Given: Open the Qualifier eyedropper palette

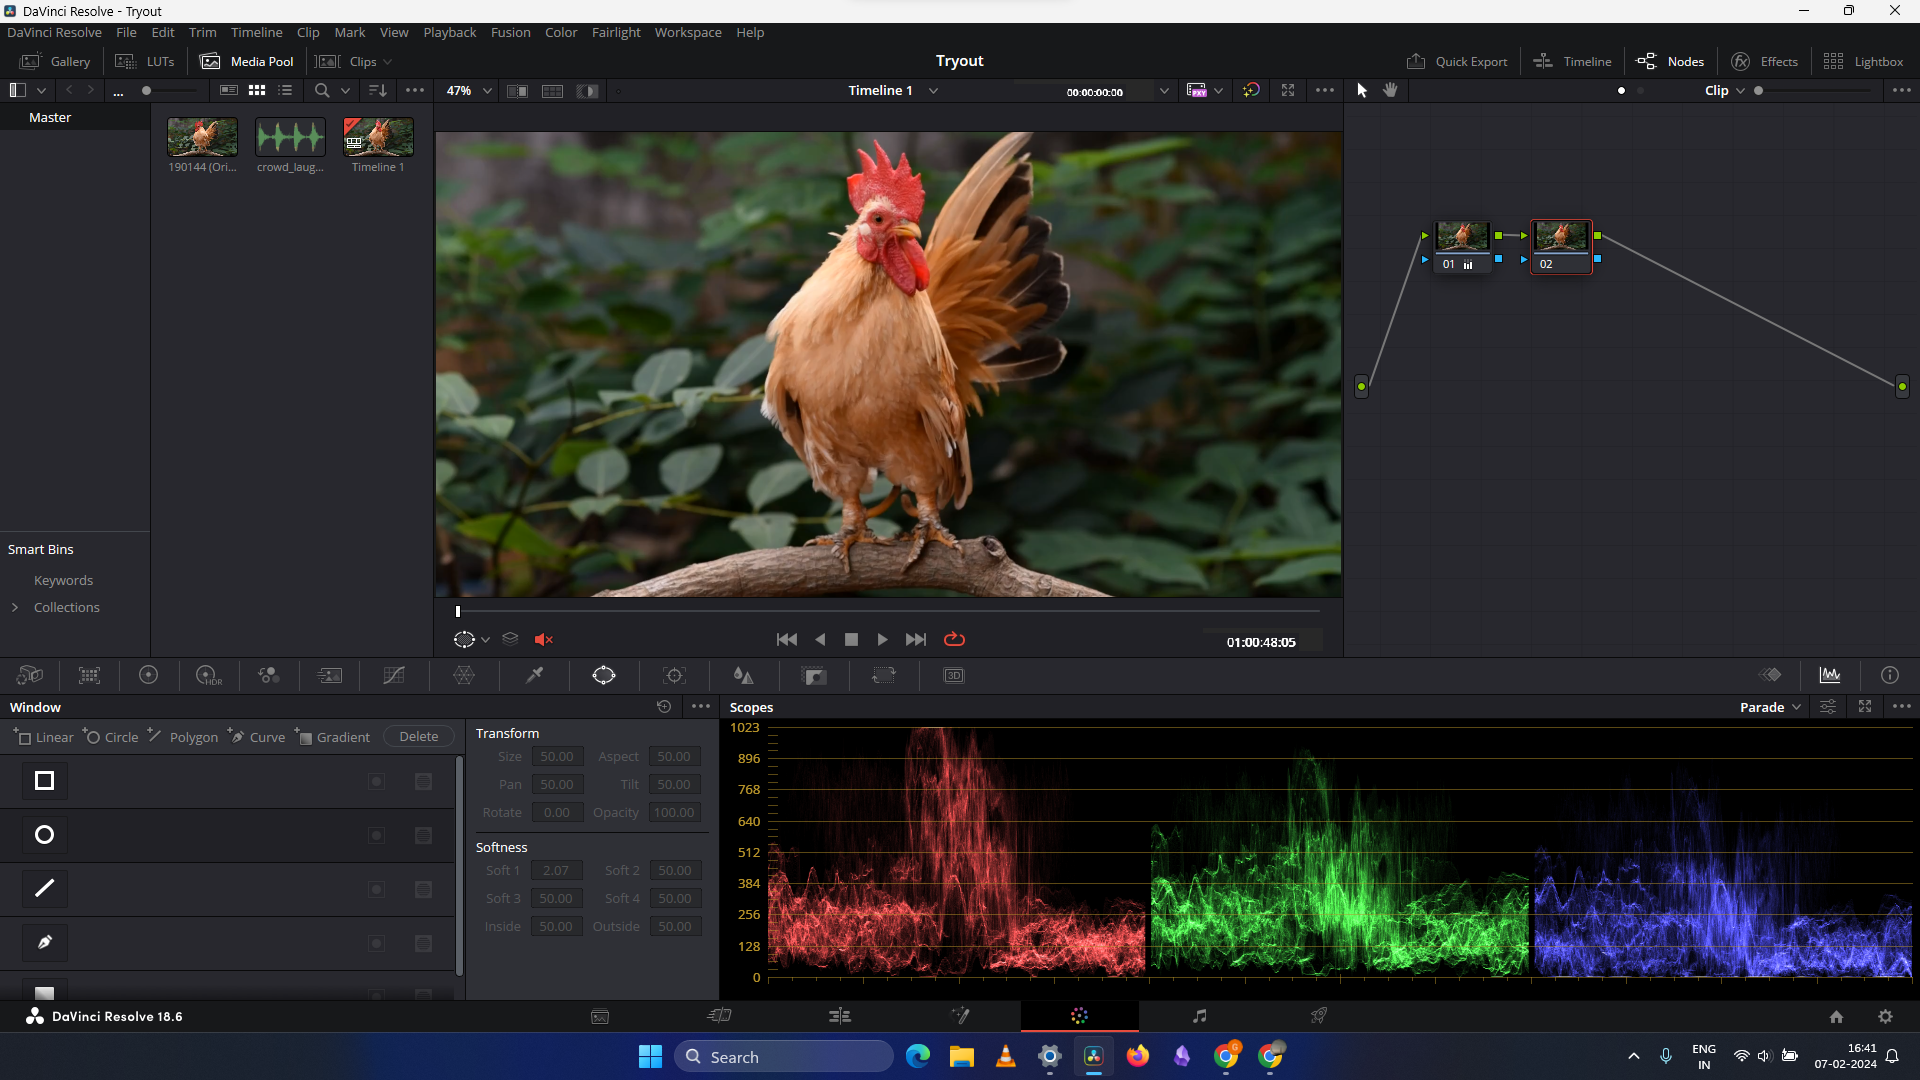Looking at the screenshot, I should click(x=535, y=676).
